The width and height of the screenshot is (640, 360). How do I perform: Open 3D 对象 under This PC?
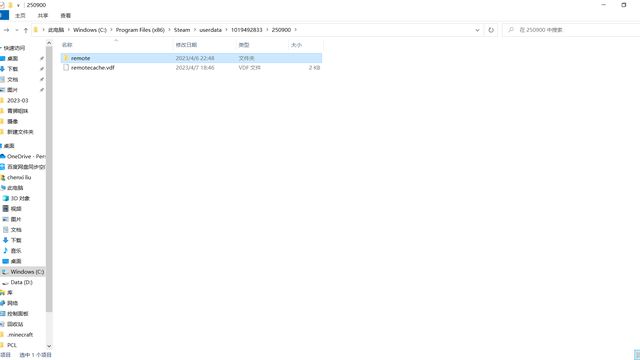pyautogui.click(x=20, y=198)
